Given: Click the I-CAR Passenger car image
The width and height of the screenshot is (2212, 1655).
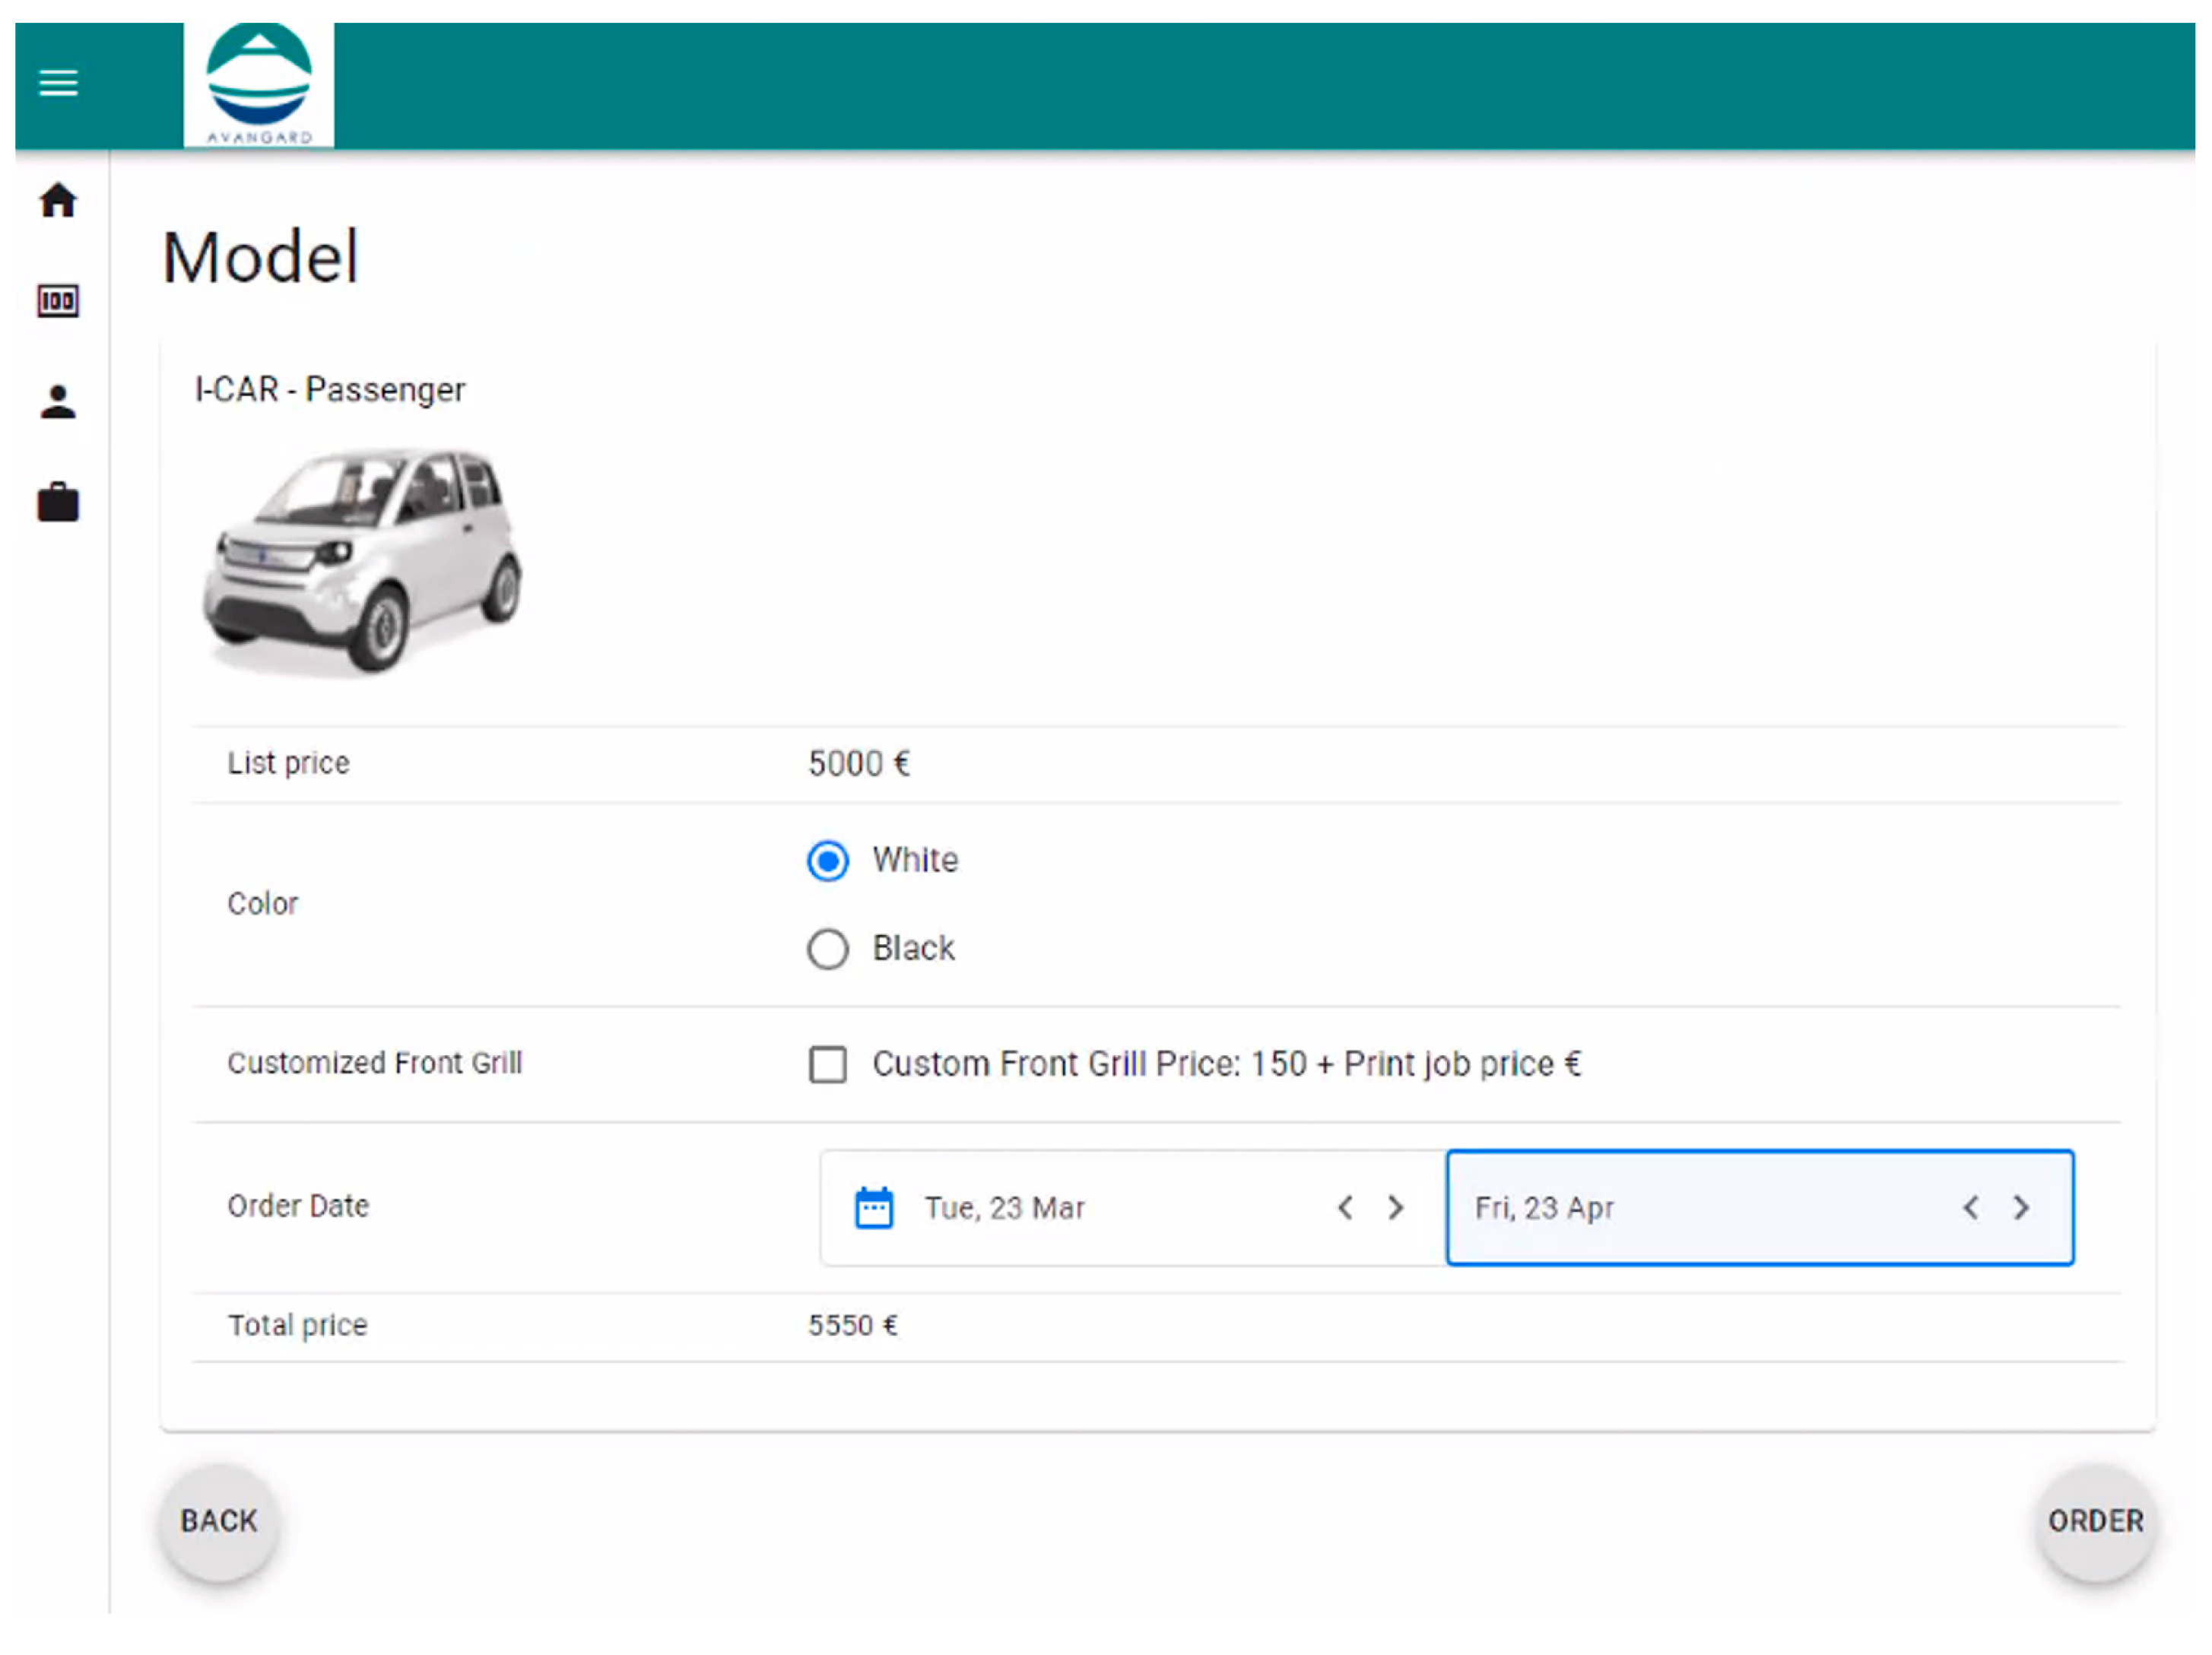Looking at the screenshot, I should pyautogui.click(x=362, y=560).
